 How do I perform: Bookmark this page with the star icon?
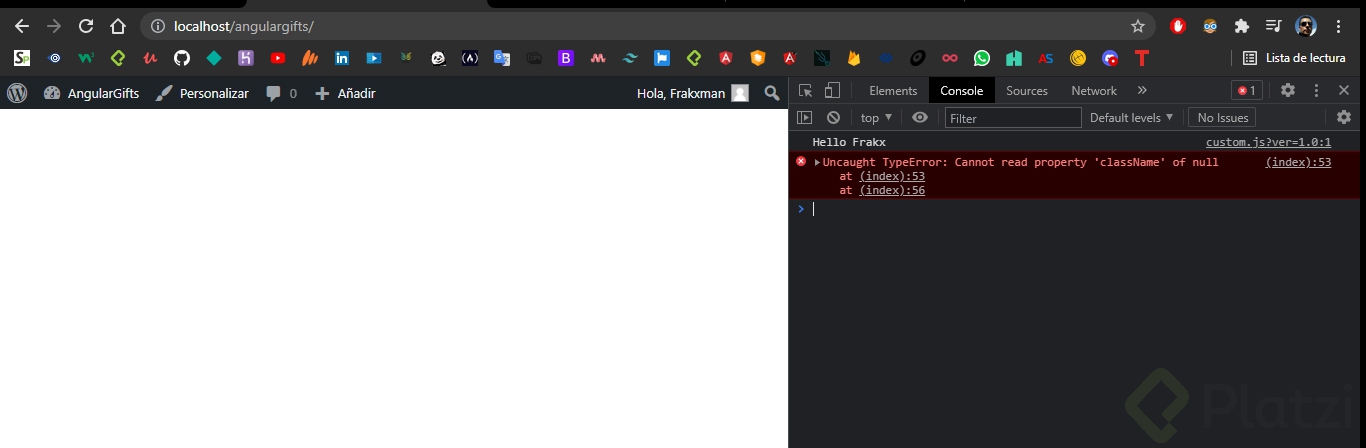pos(1138,26)
